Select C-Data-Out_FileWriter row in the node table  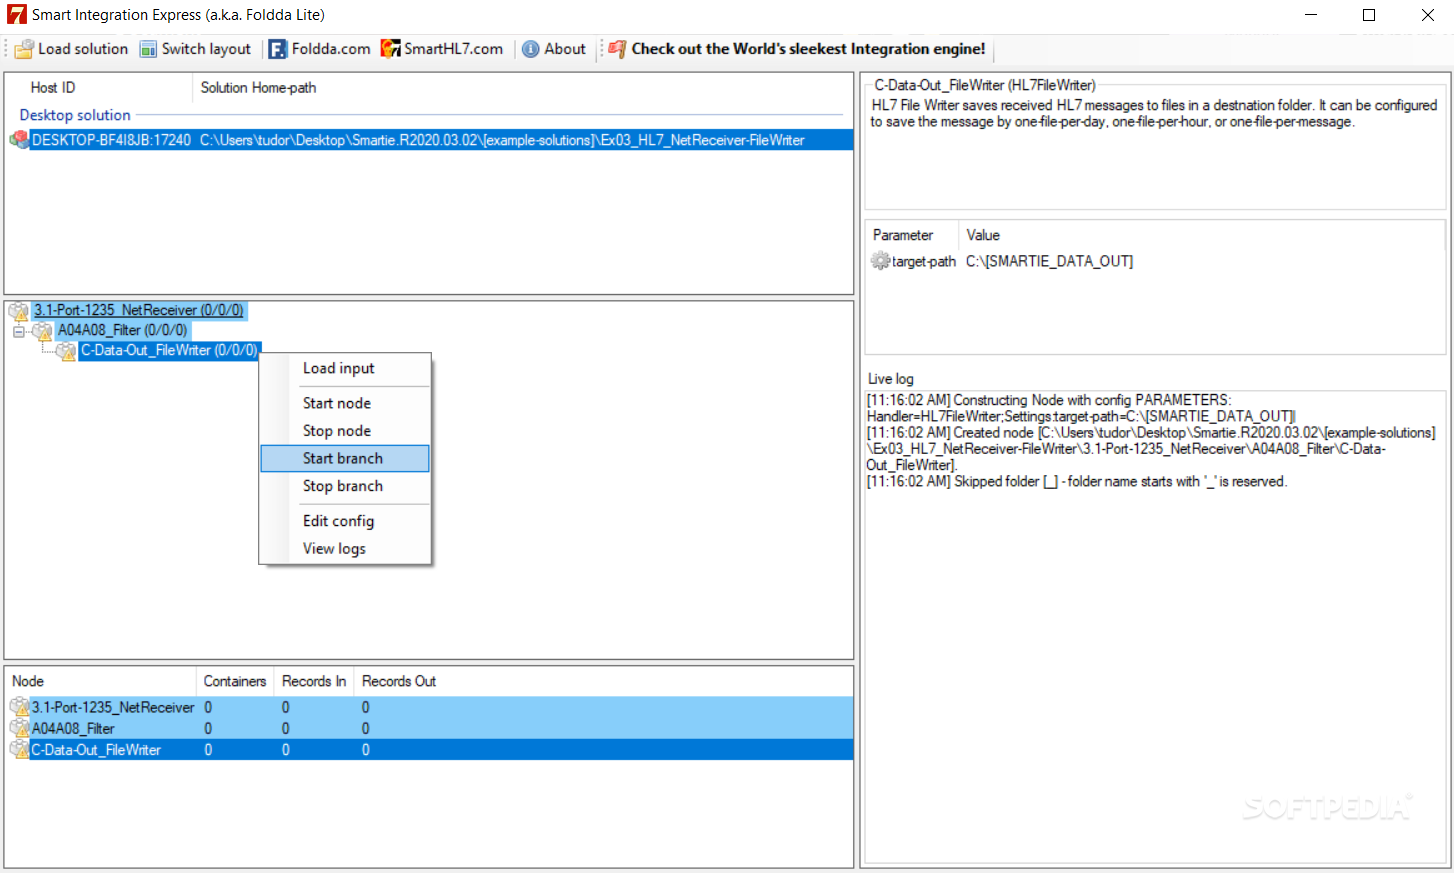431,750
